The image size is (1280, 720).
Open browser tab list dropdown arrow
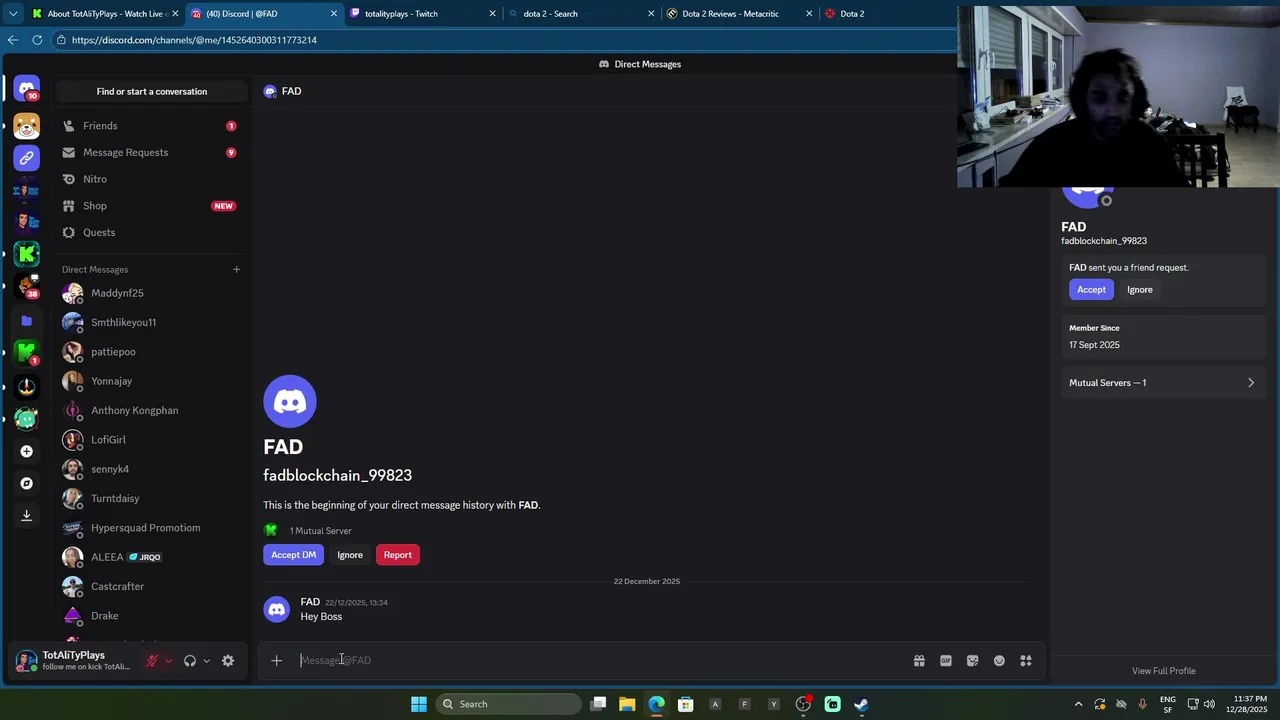13,14
